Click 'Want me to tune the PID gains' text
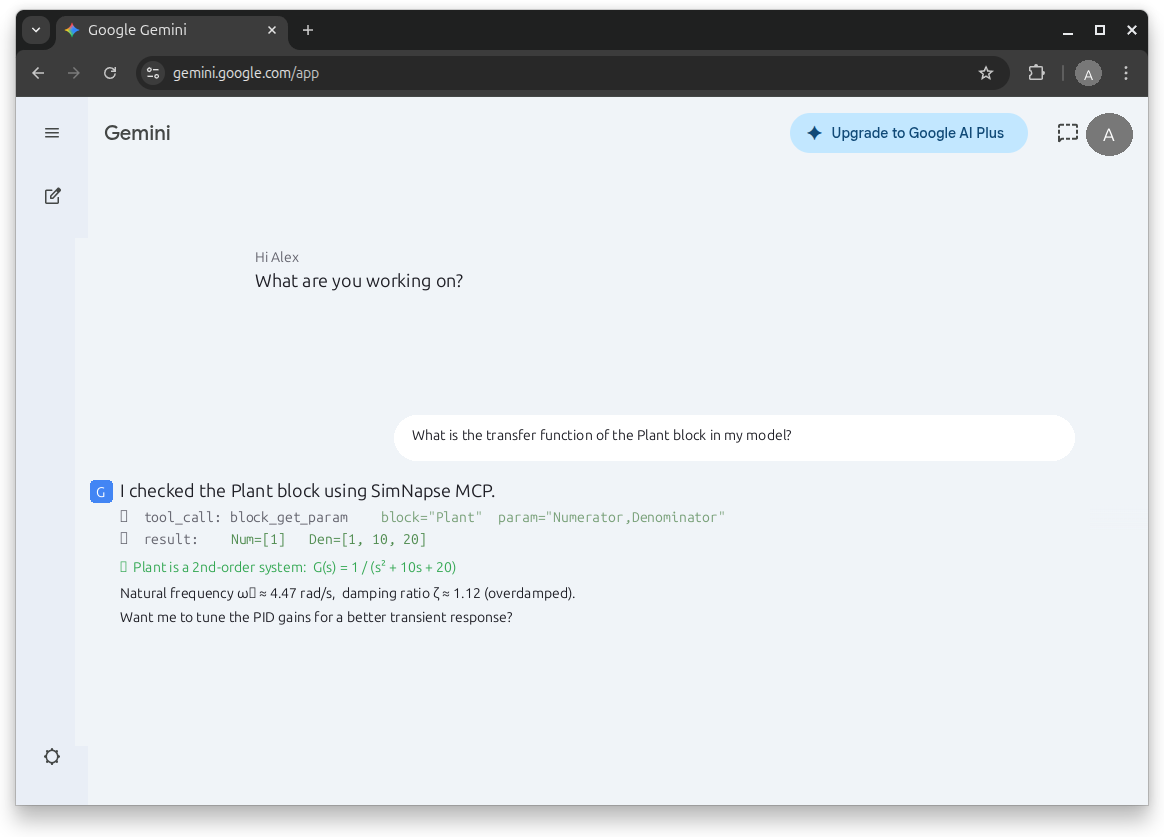Viewport: 1164px width, 837px height. 316,617
